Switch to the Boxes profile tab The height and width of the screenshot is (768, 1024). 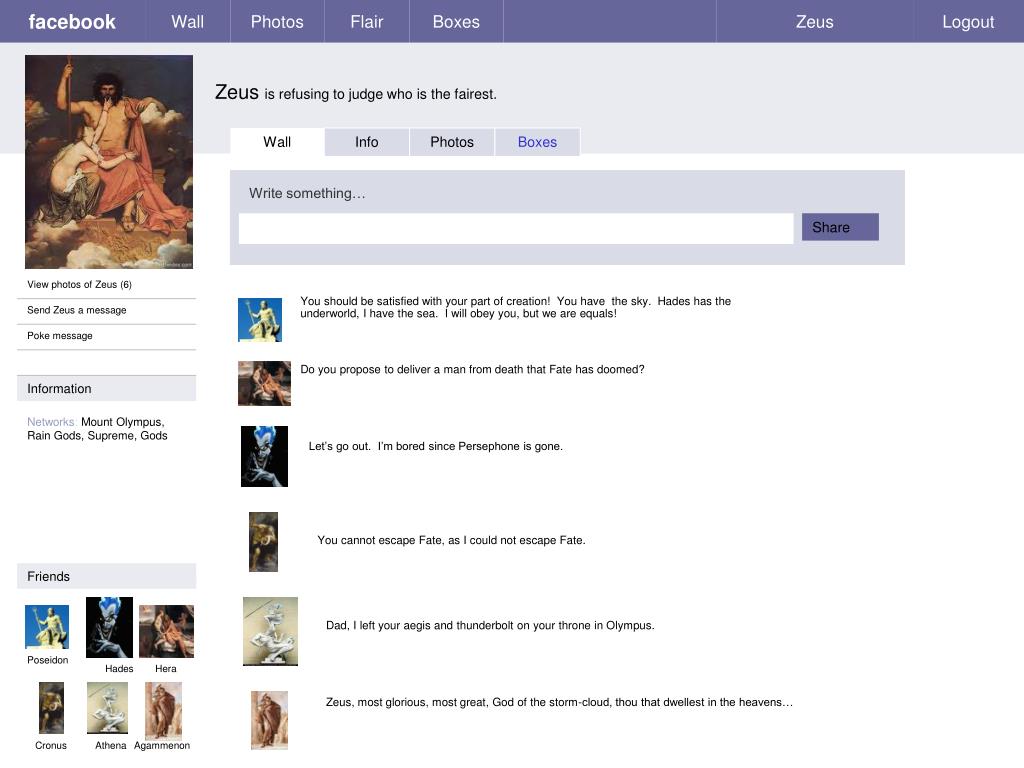(x=537, y=142)
